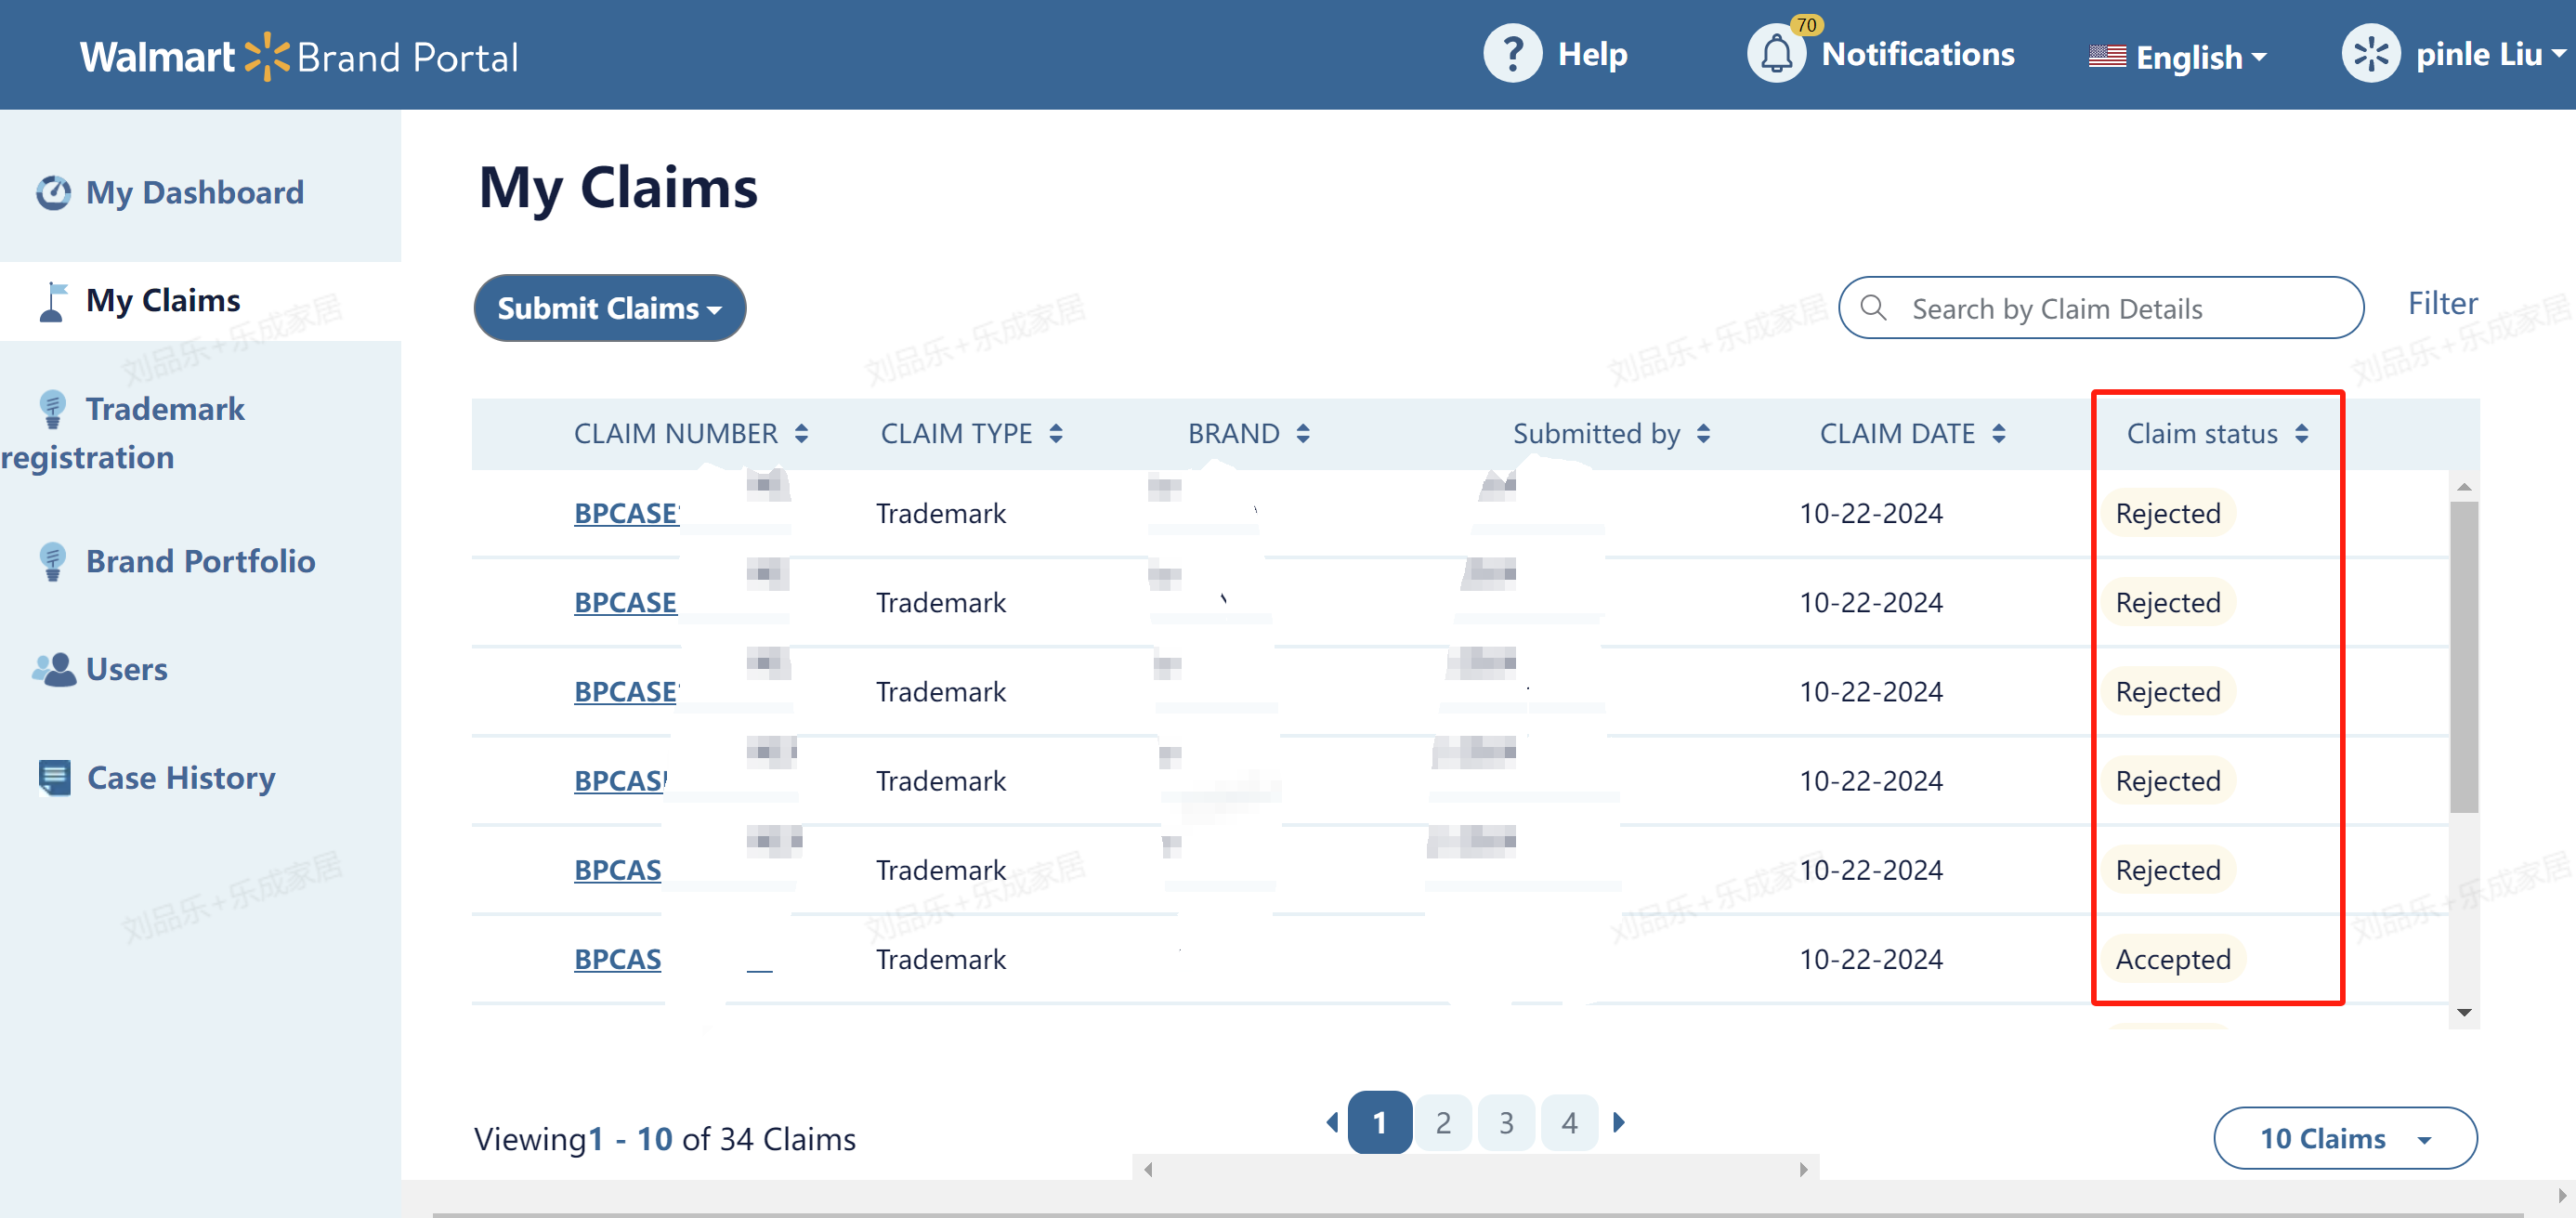The image size is (2576, 1218).
Task: Click the magnifier icon in search box
Action: point(1873,307)
